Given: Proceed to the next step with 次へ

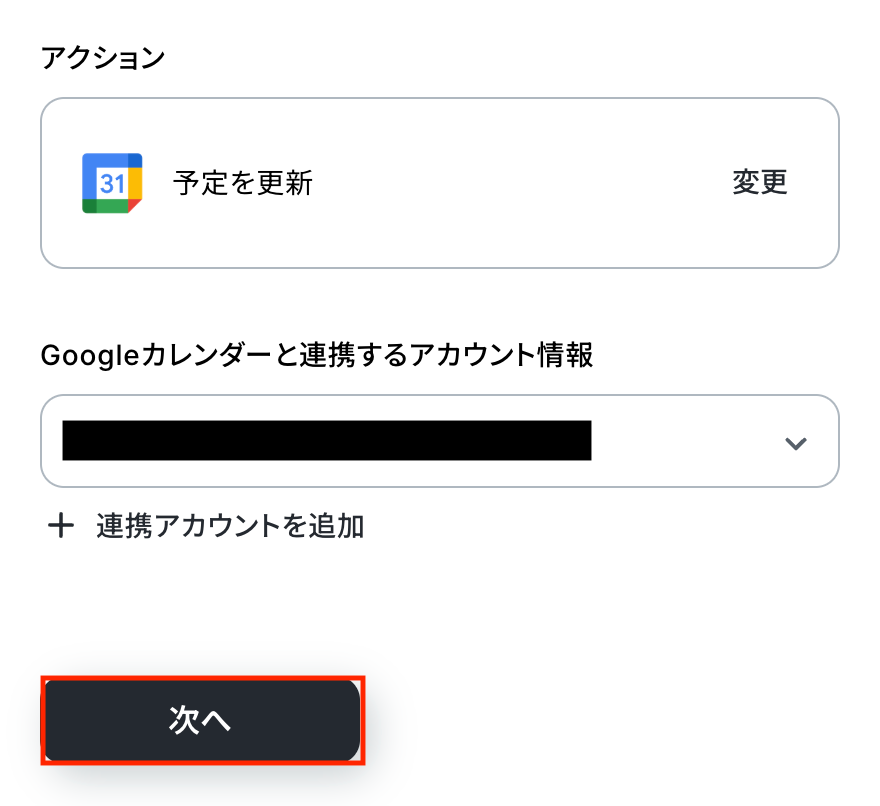Looking at the screenshot, I should pyautogui.click(x=201, y=721).
